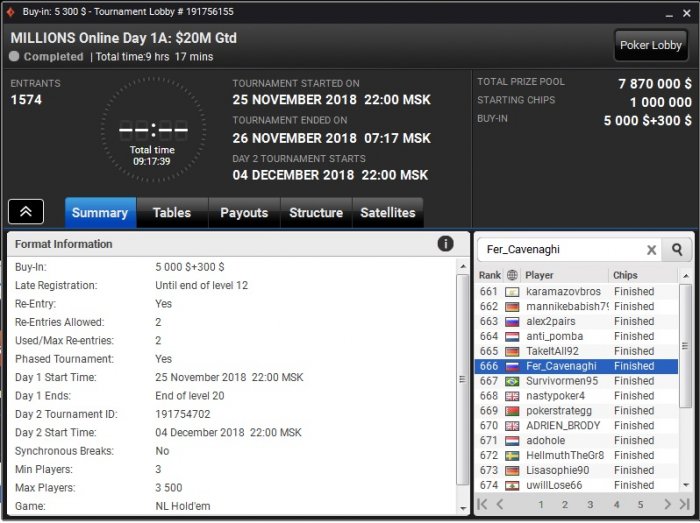Open the Structure tab

[x=316, y=213]
